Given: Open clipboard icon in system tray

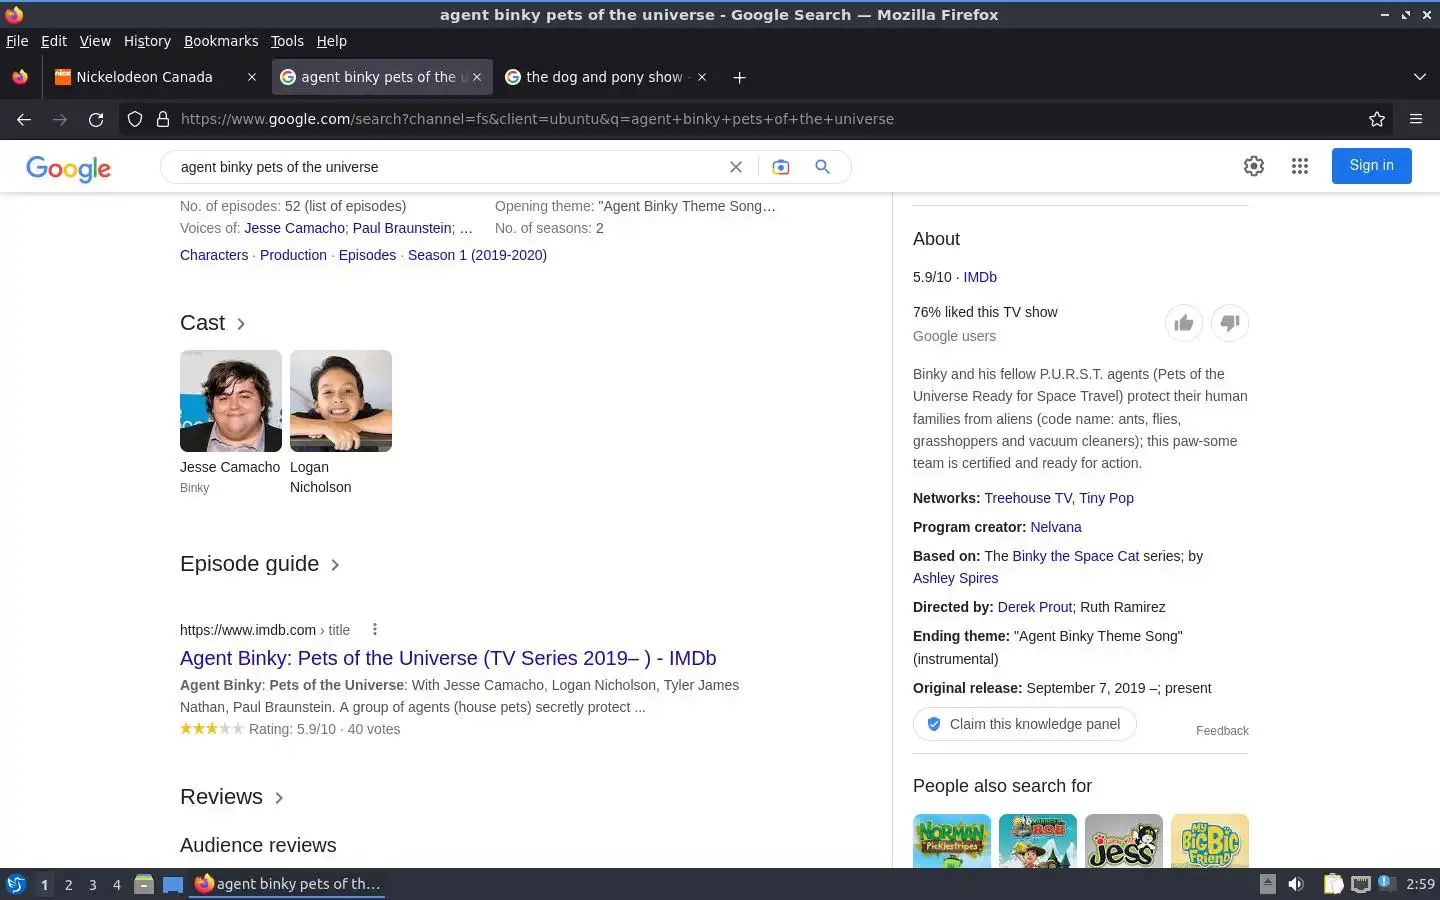Looking at the screenshot, I should [1333, 884].
